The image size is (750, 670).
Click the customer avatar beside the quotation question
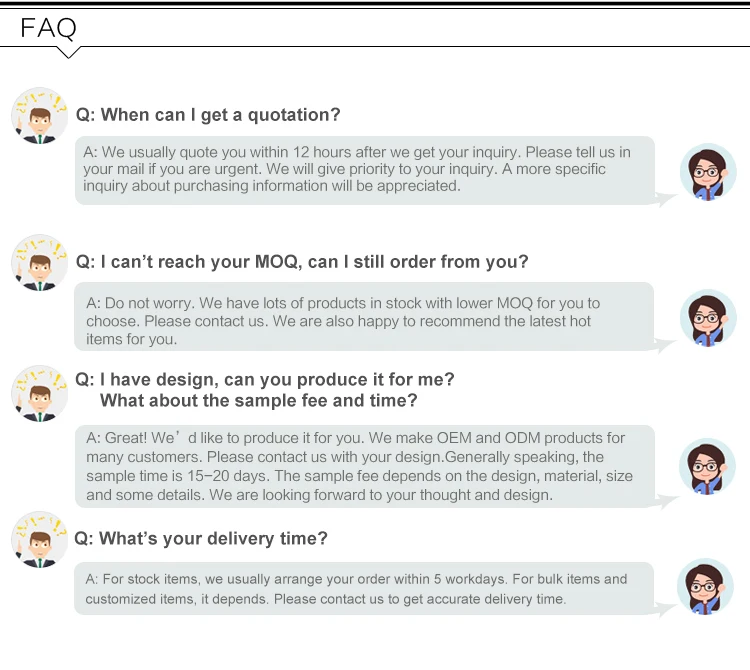click(39, 115)
